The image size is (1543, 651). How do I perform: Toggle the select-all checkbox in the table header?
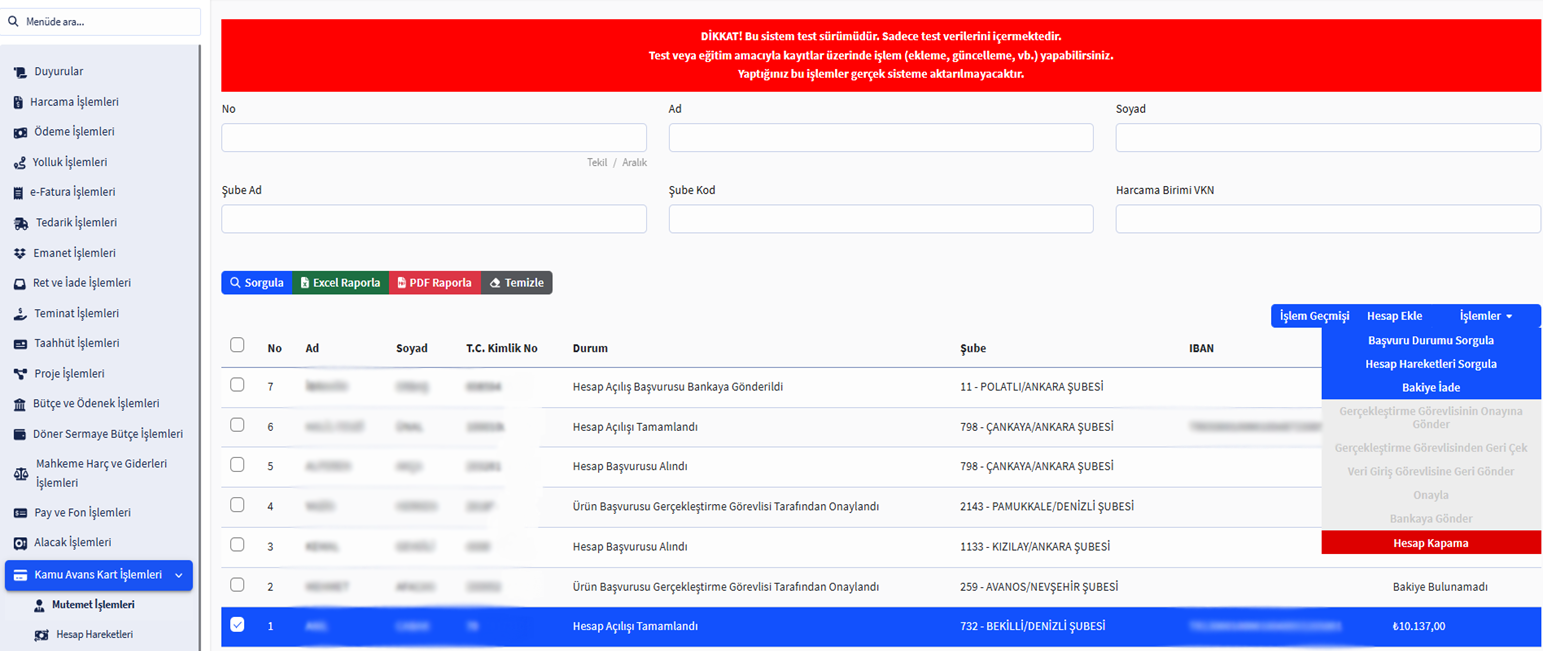coord(237,345)
